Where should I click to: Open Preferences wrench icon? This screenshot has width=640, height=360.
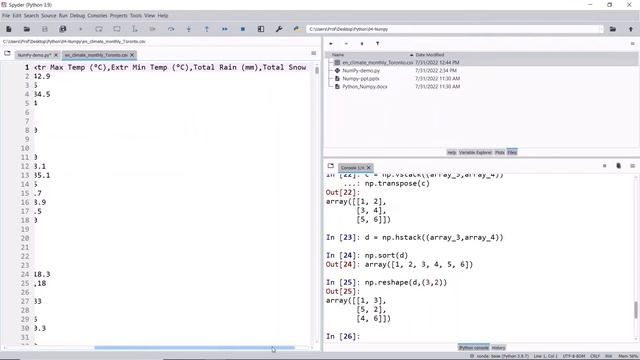(x=279, y=29)
